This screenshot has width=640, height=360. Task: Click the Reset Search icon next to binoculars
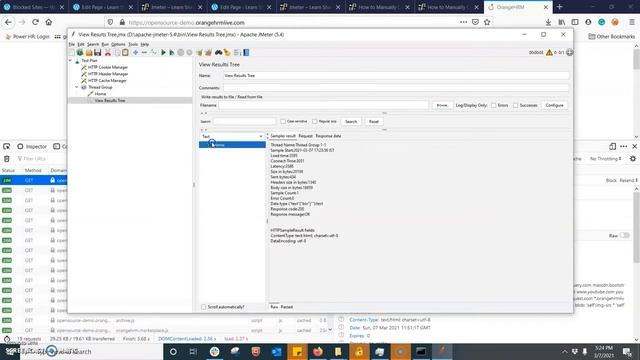pyautogui.click(x=227, y=53)
